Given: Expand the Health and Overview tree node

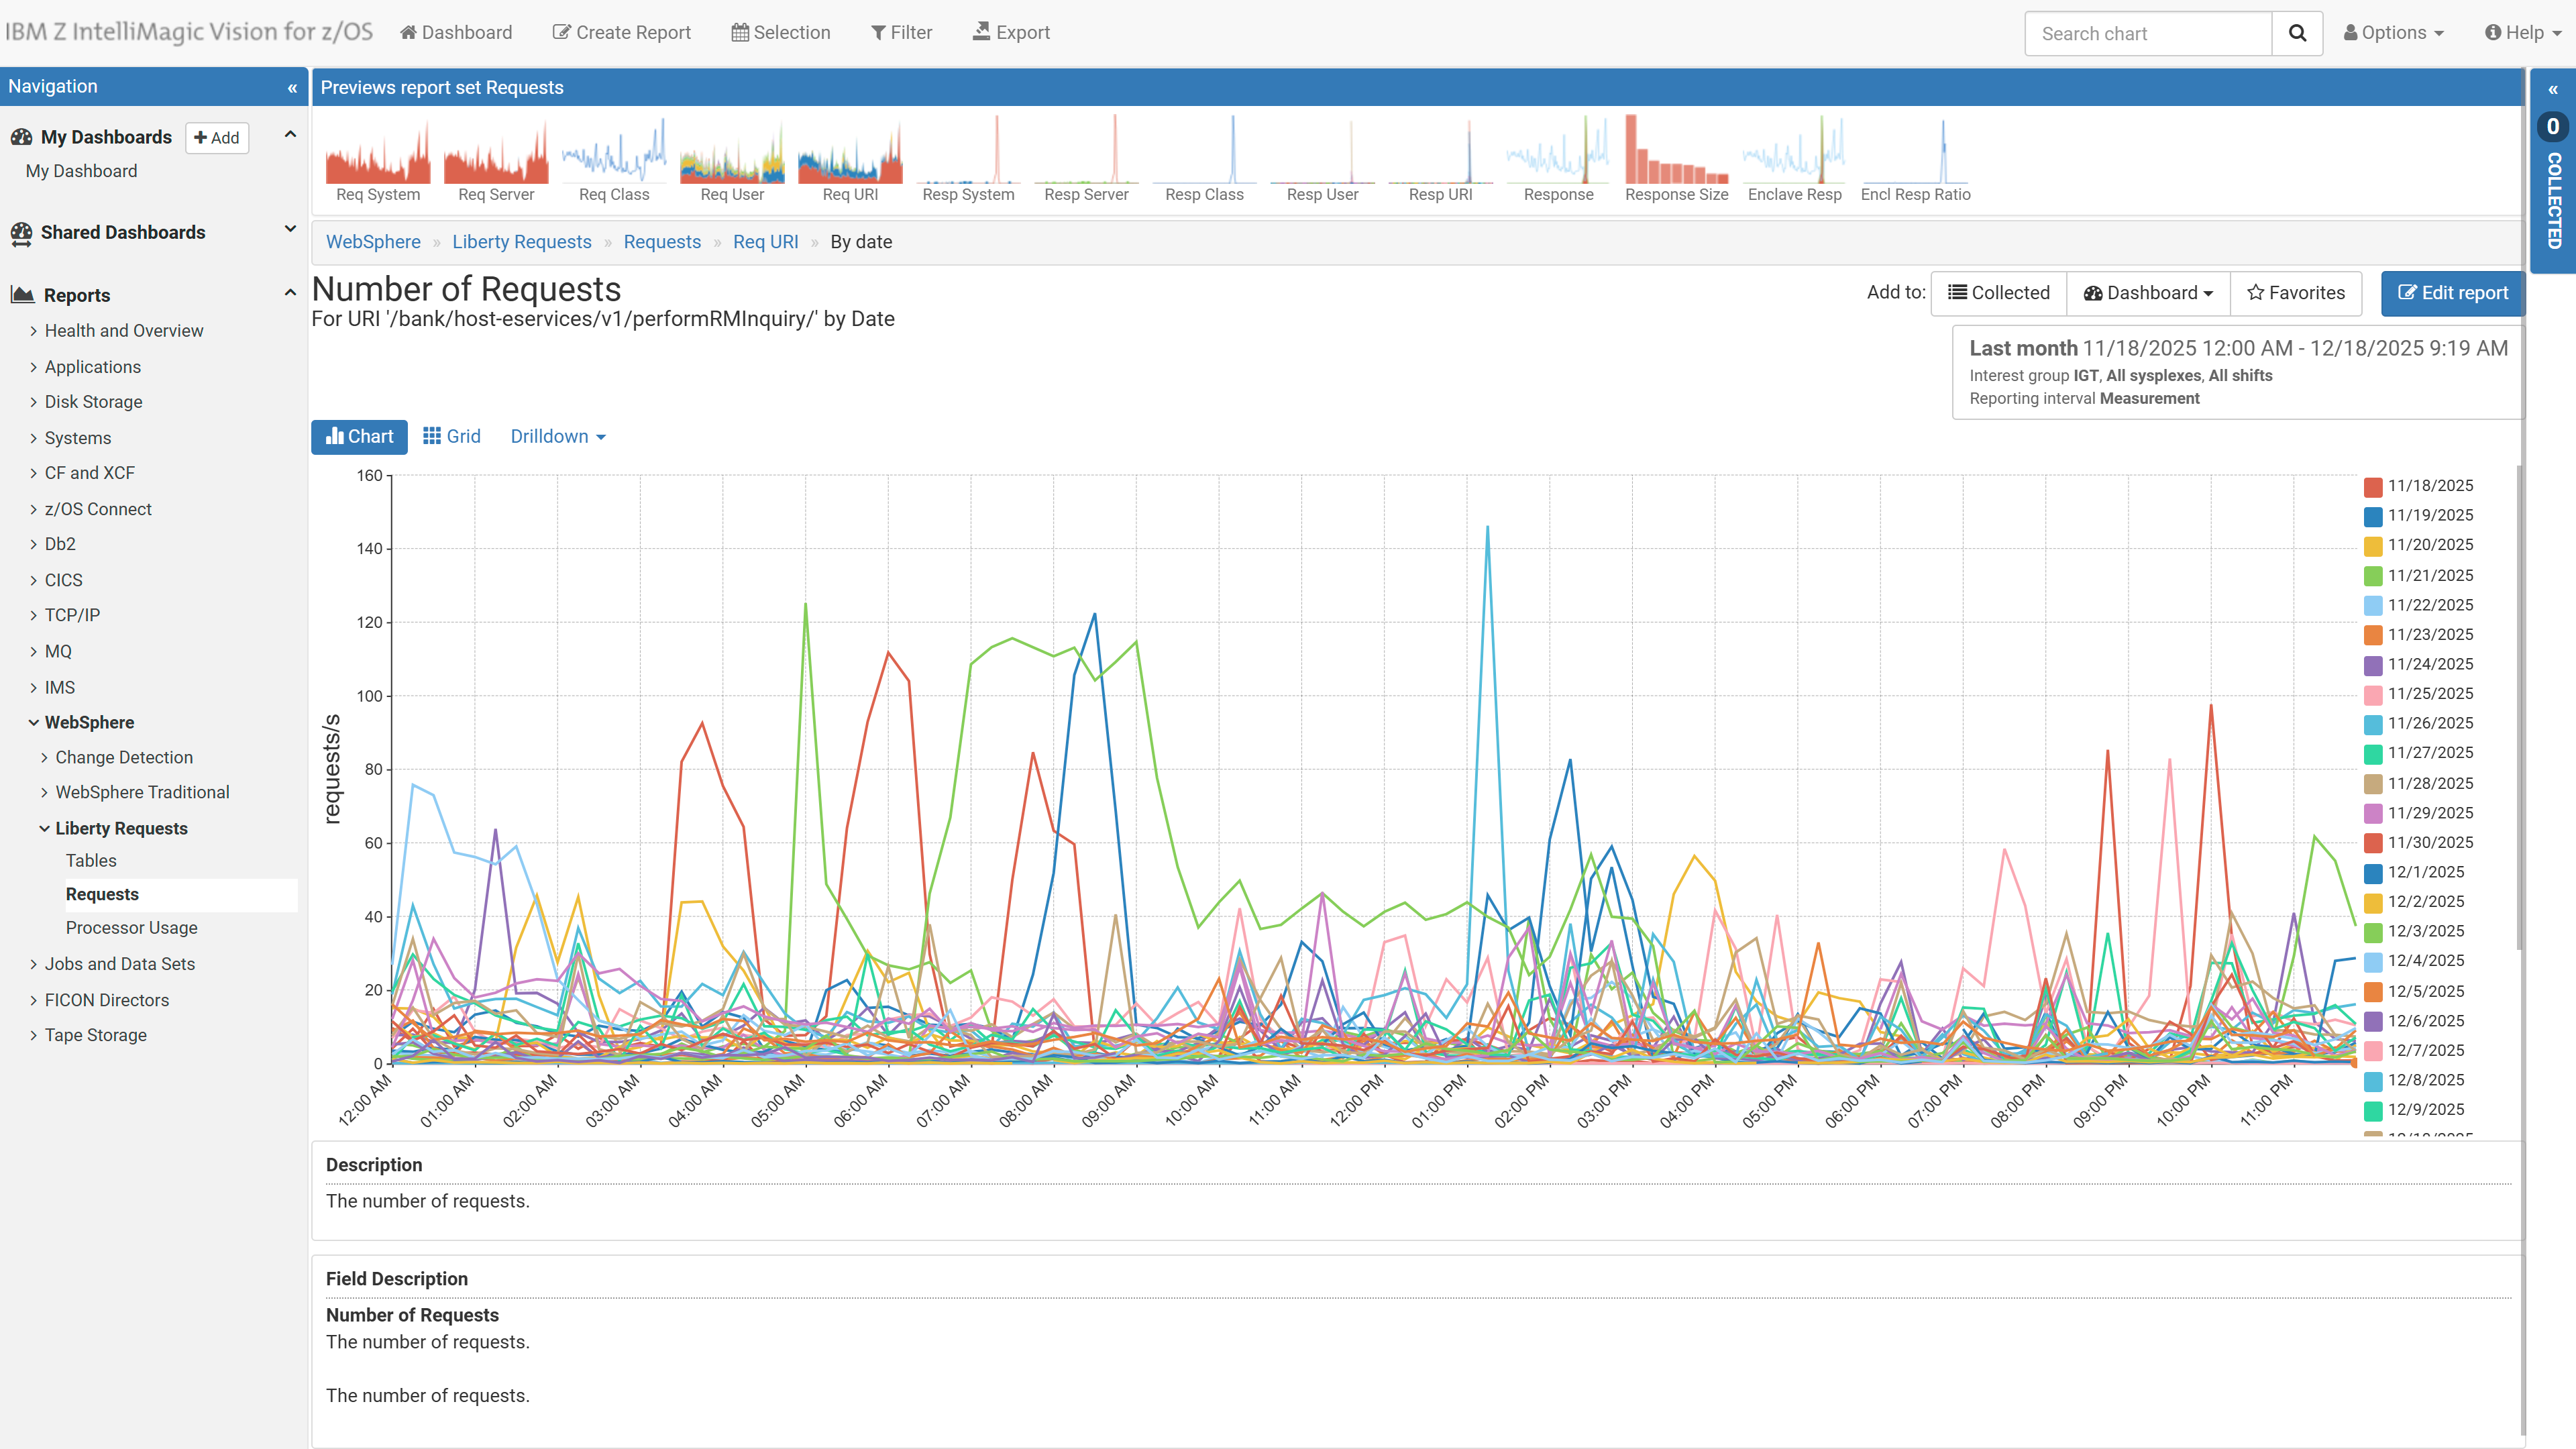Looking at the screenshot, I should click(34, 331).
